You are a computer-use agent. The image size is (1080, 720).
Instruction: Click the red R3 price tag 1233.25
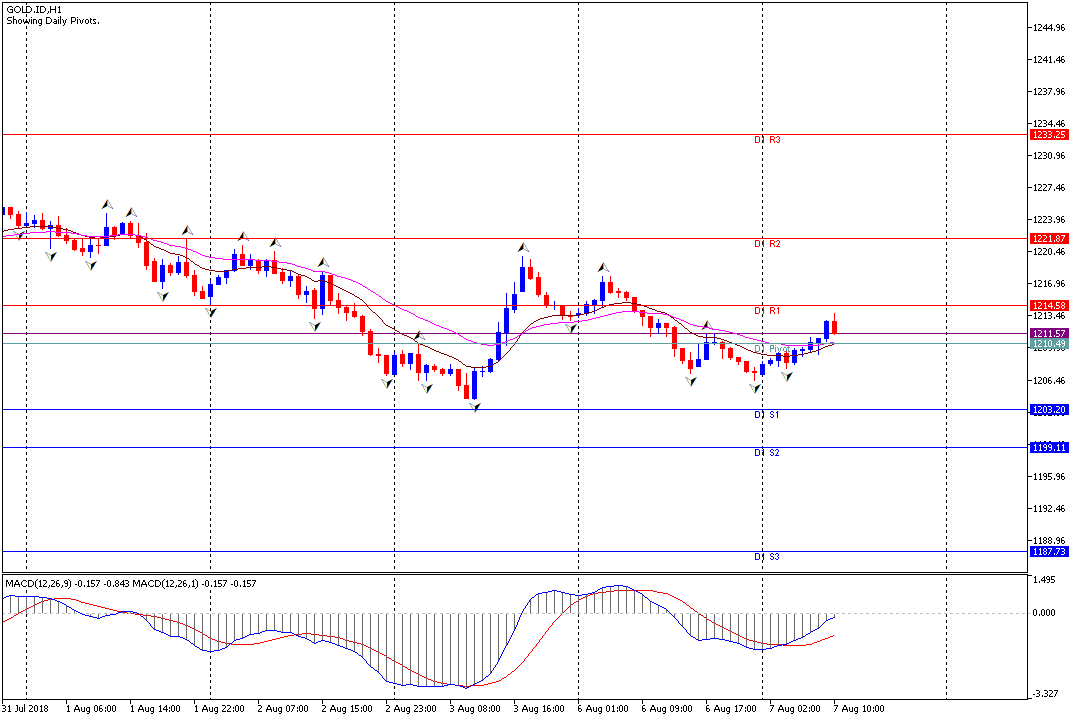pyautogui.click(x=1049, y=134)
